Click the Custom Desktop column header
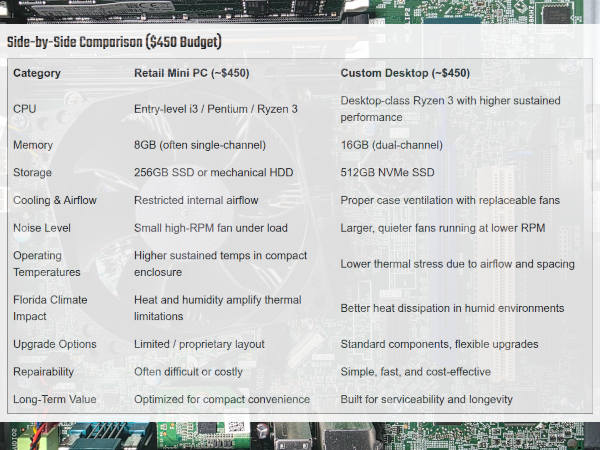This screenshot has width=600, height=450. tap(405, 73)
